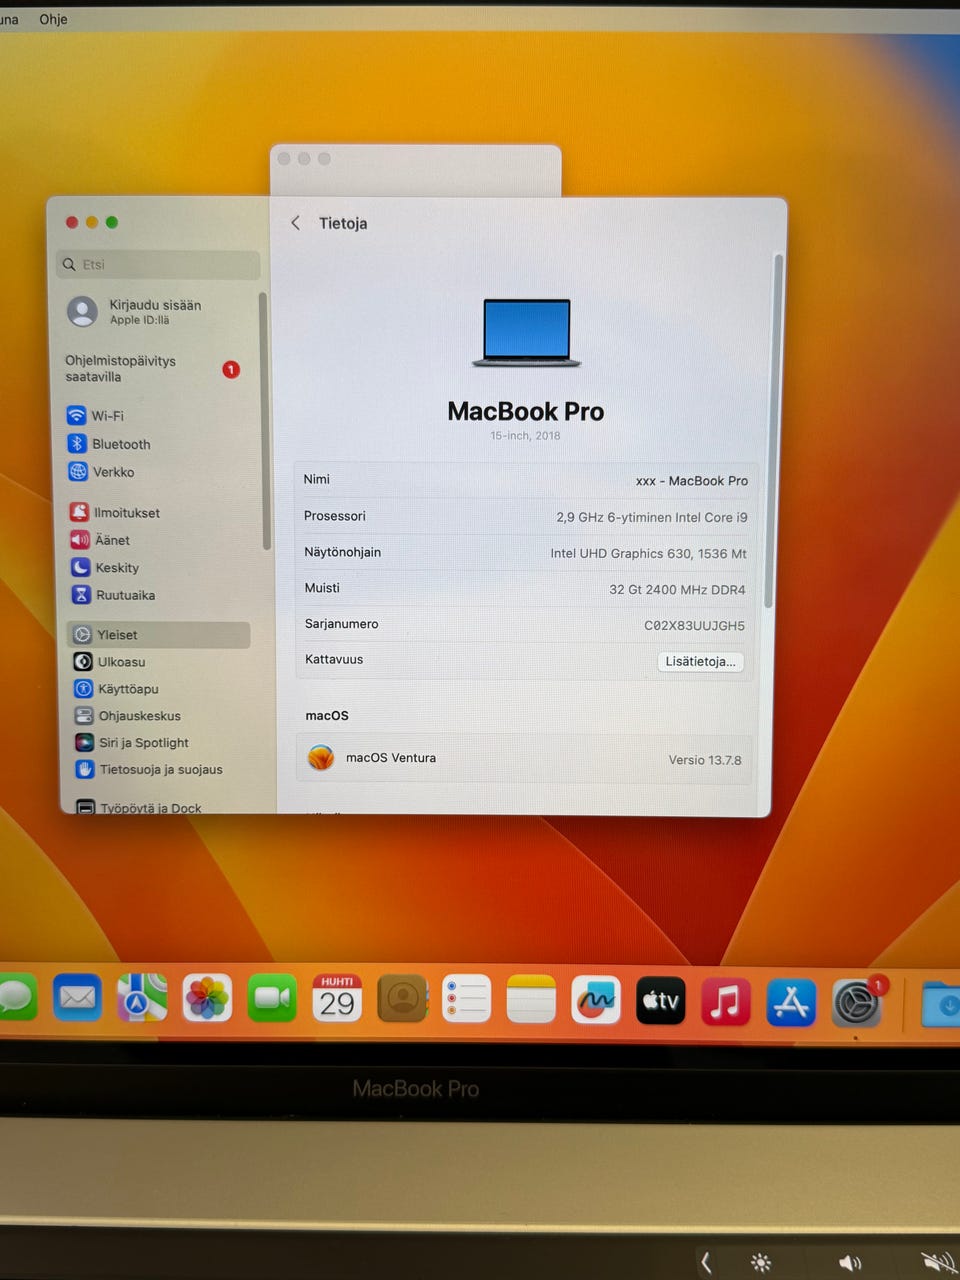
Task: Click the Lisätietoja… coverage button
Action: [x=700, y=661]
